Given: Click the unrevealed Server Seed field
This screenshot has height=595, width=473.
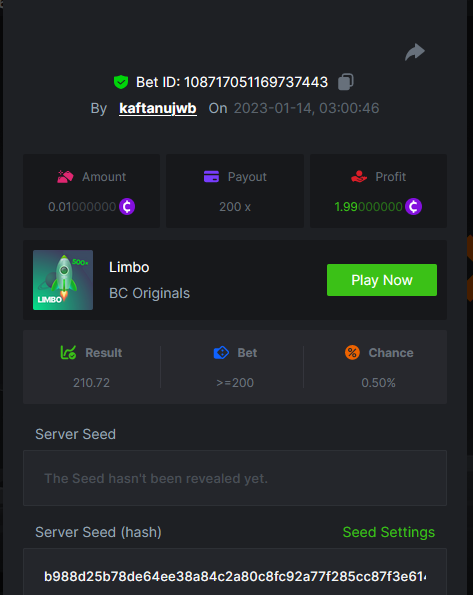Looking at the screenshot, I should coord(235,478).
